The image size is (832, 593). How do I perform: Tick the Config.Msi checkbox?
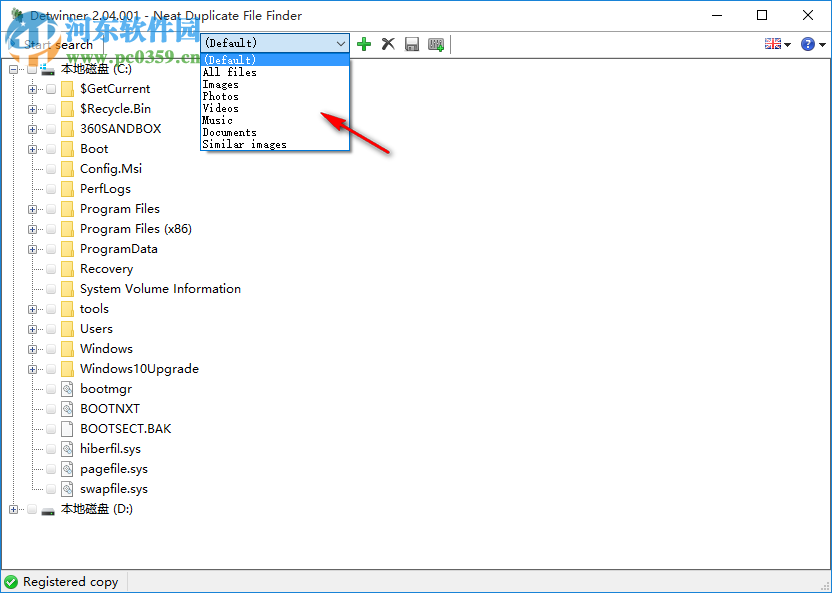pos(51,169)
